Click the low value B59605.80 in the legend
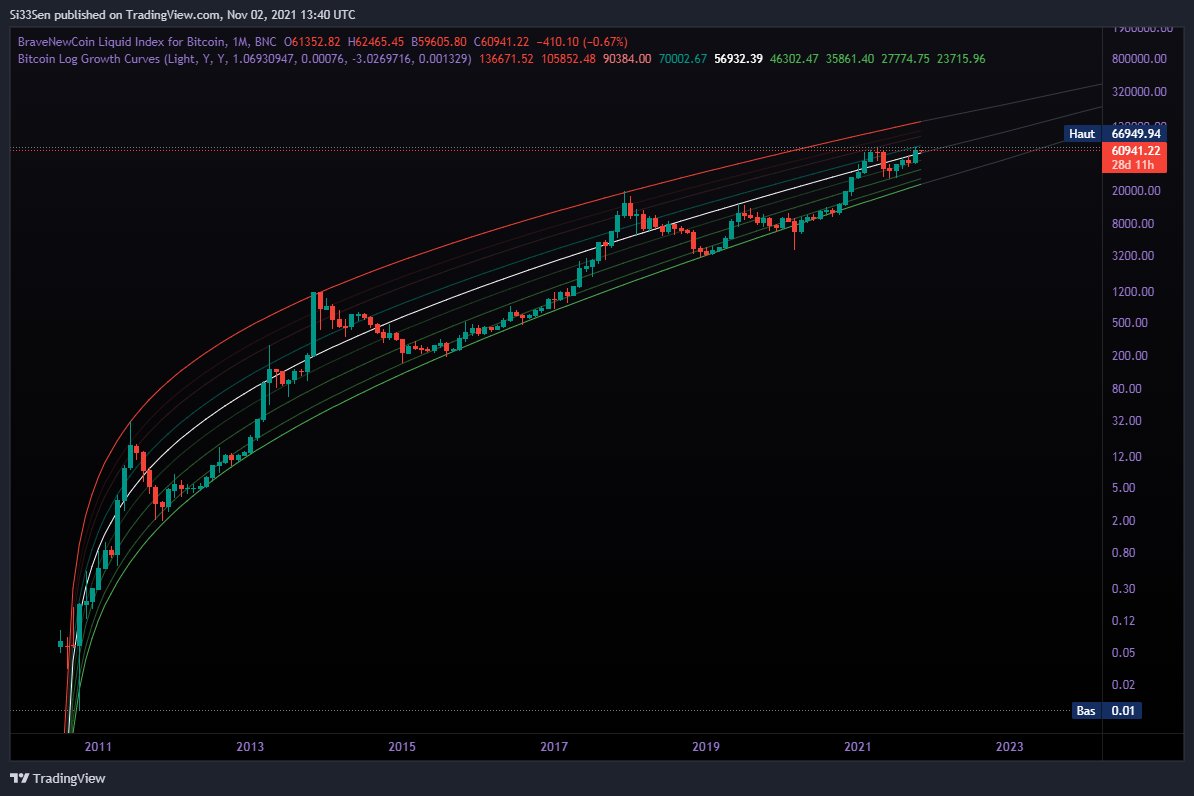 point(439,42)
